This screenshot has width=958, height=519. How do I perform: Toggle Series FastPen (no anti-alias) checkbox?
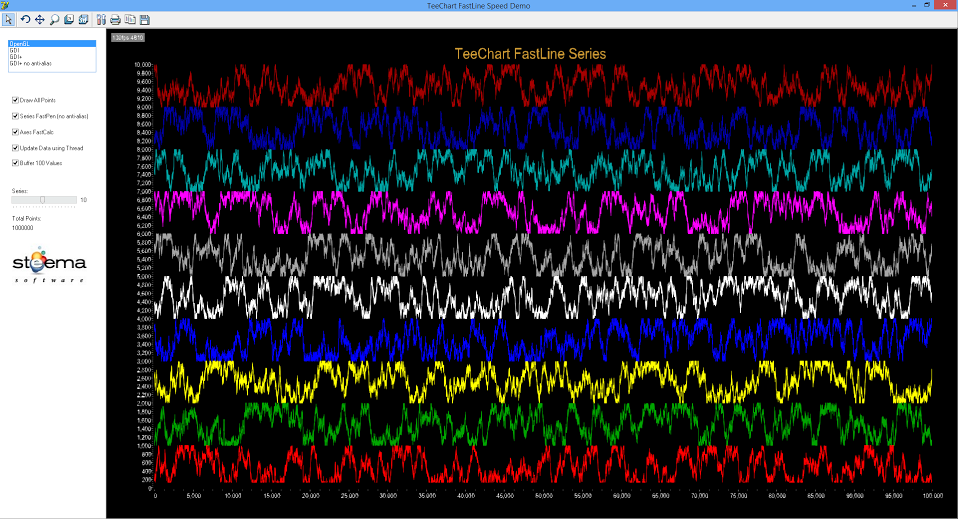point(15,116)
